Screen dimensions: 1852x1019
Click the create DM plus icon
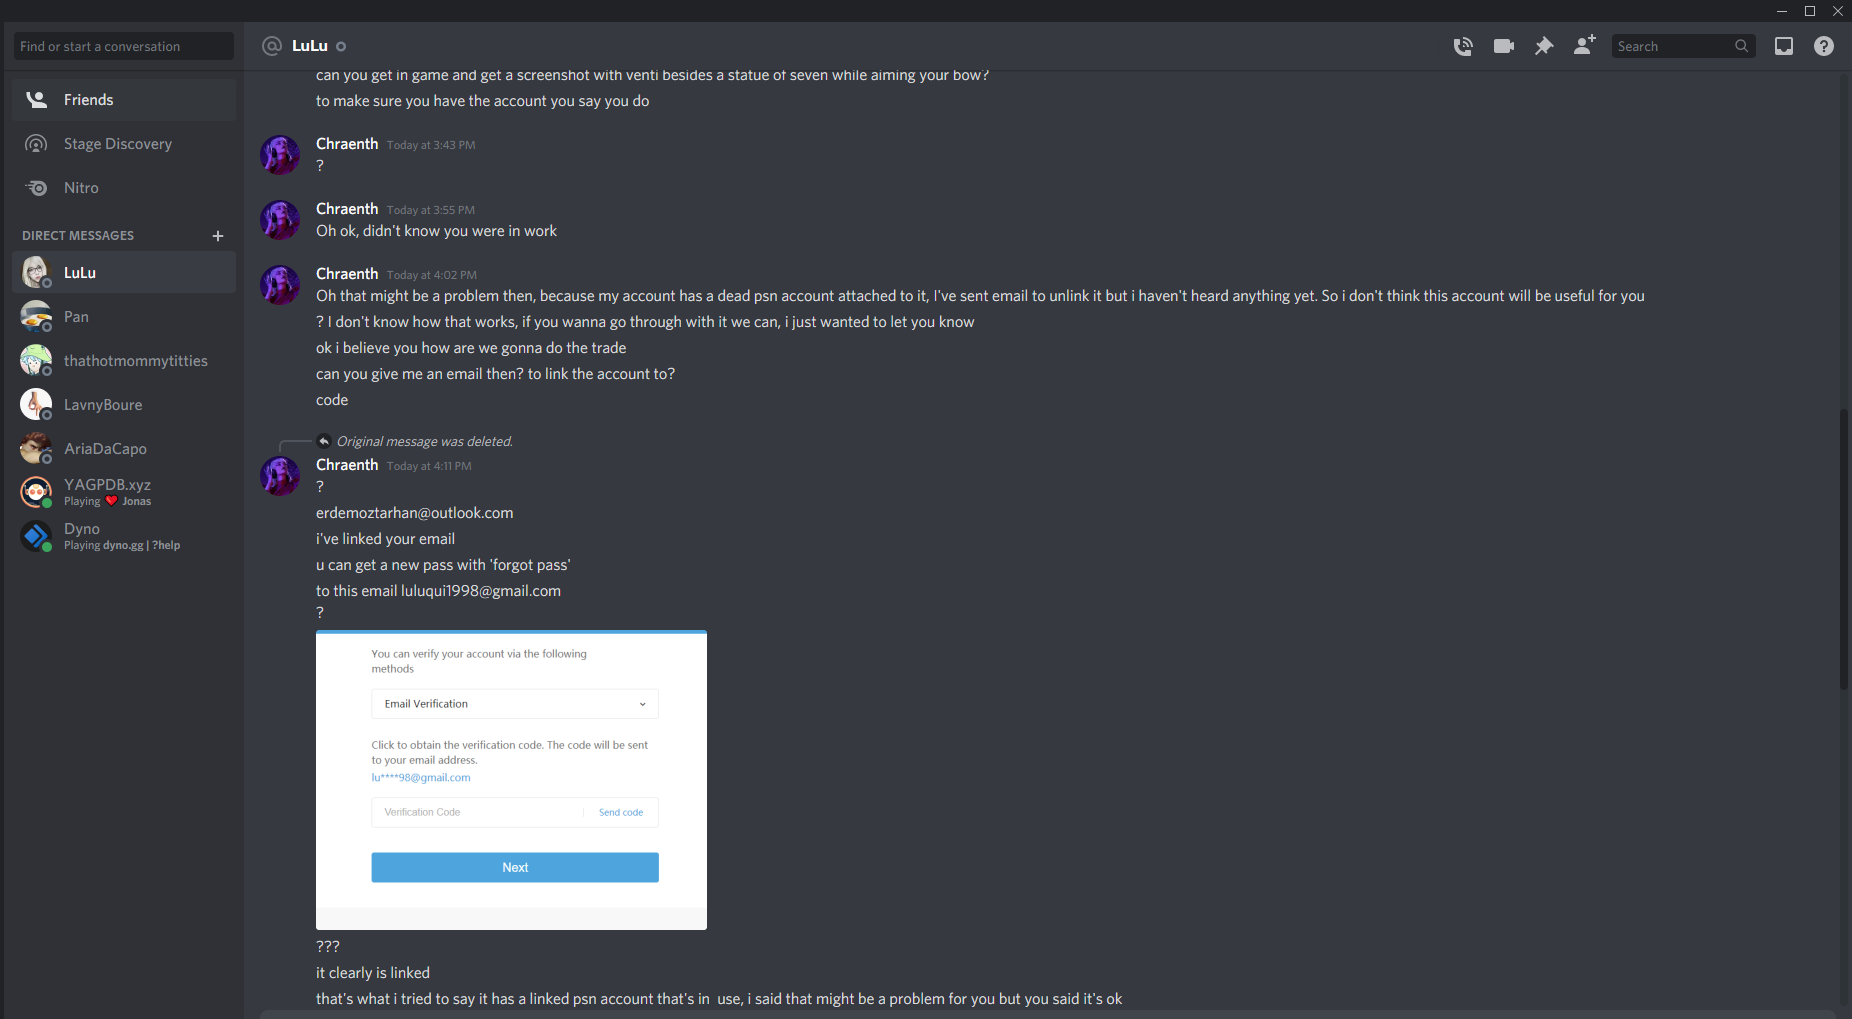pos(218,236)
